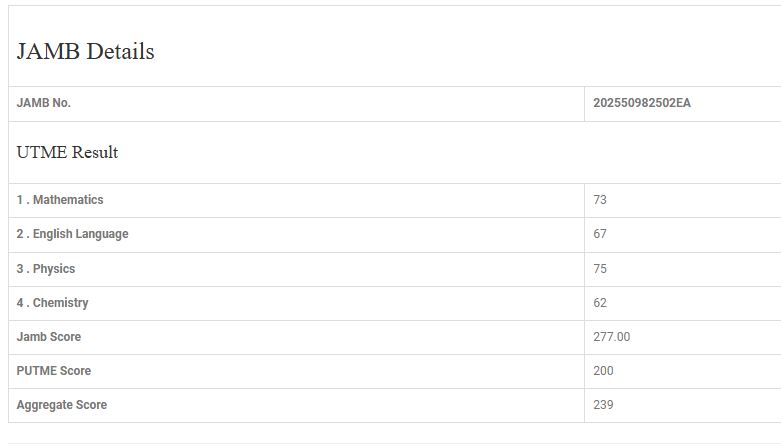This screenshot has height=448, width=781.
Task: Select the PUTME Score value 200
Action: (603, 371)
